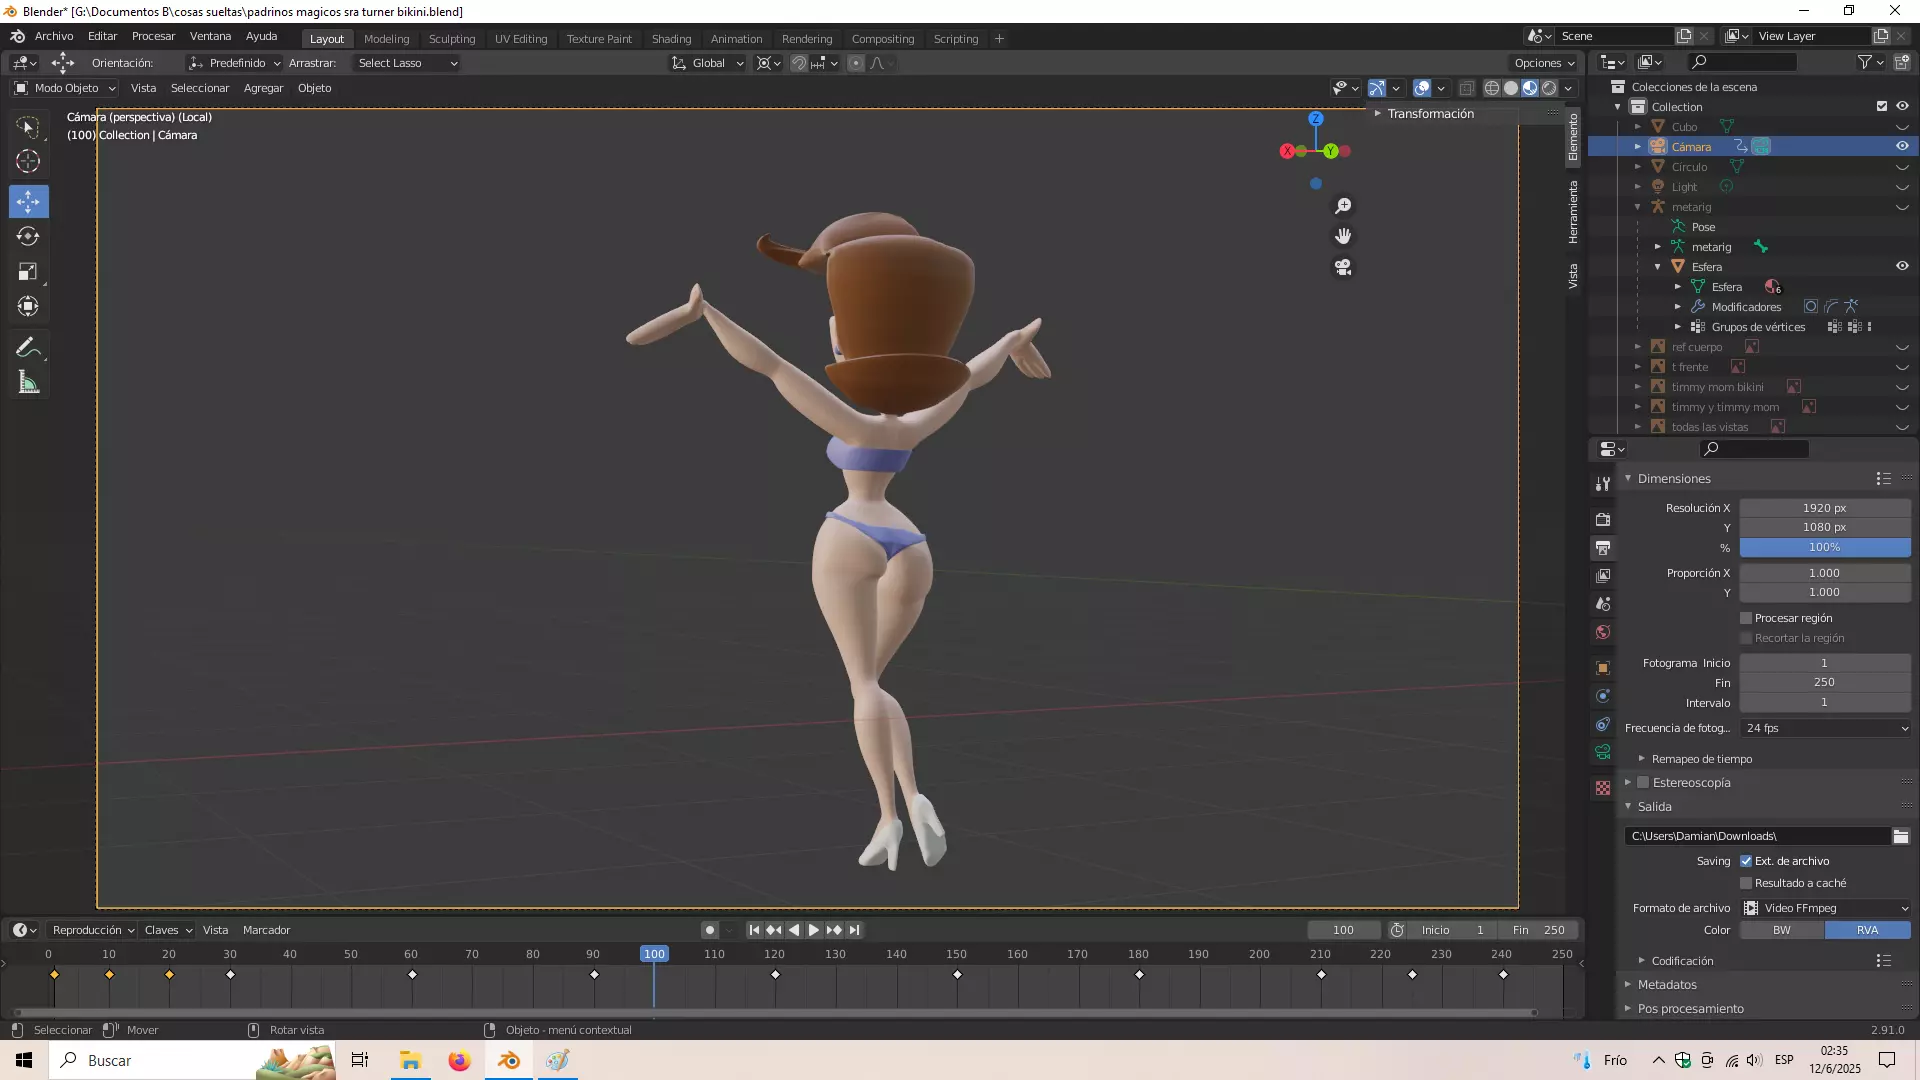This screenshot has width=1920, height=1080.
Task: Switch to the Animation workspace tab
Action: click(736, 39)
